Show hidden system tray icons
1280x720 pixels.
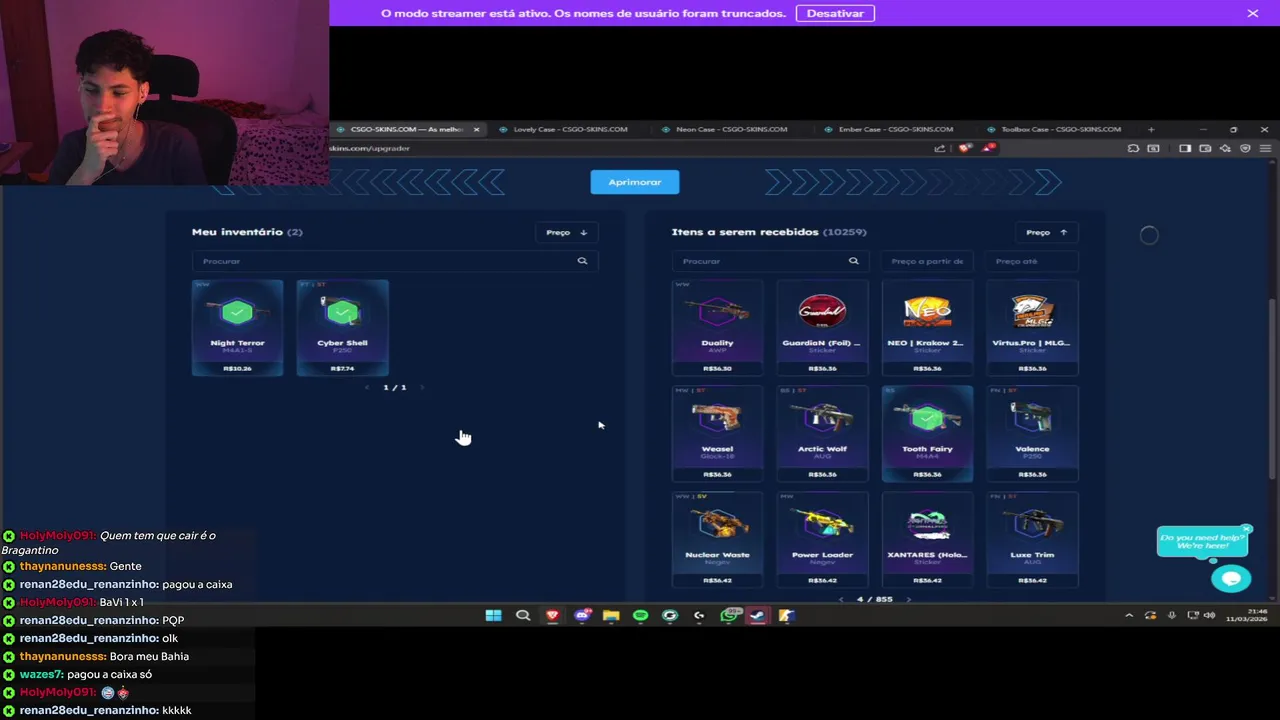(x=1129, y=615)
